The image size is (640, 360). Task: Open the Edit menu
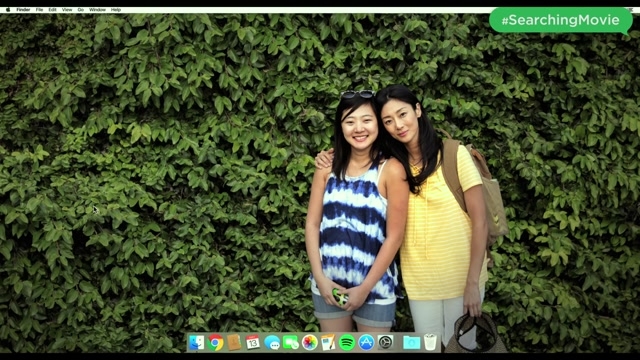(x=53, y=9)
